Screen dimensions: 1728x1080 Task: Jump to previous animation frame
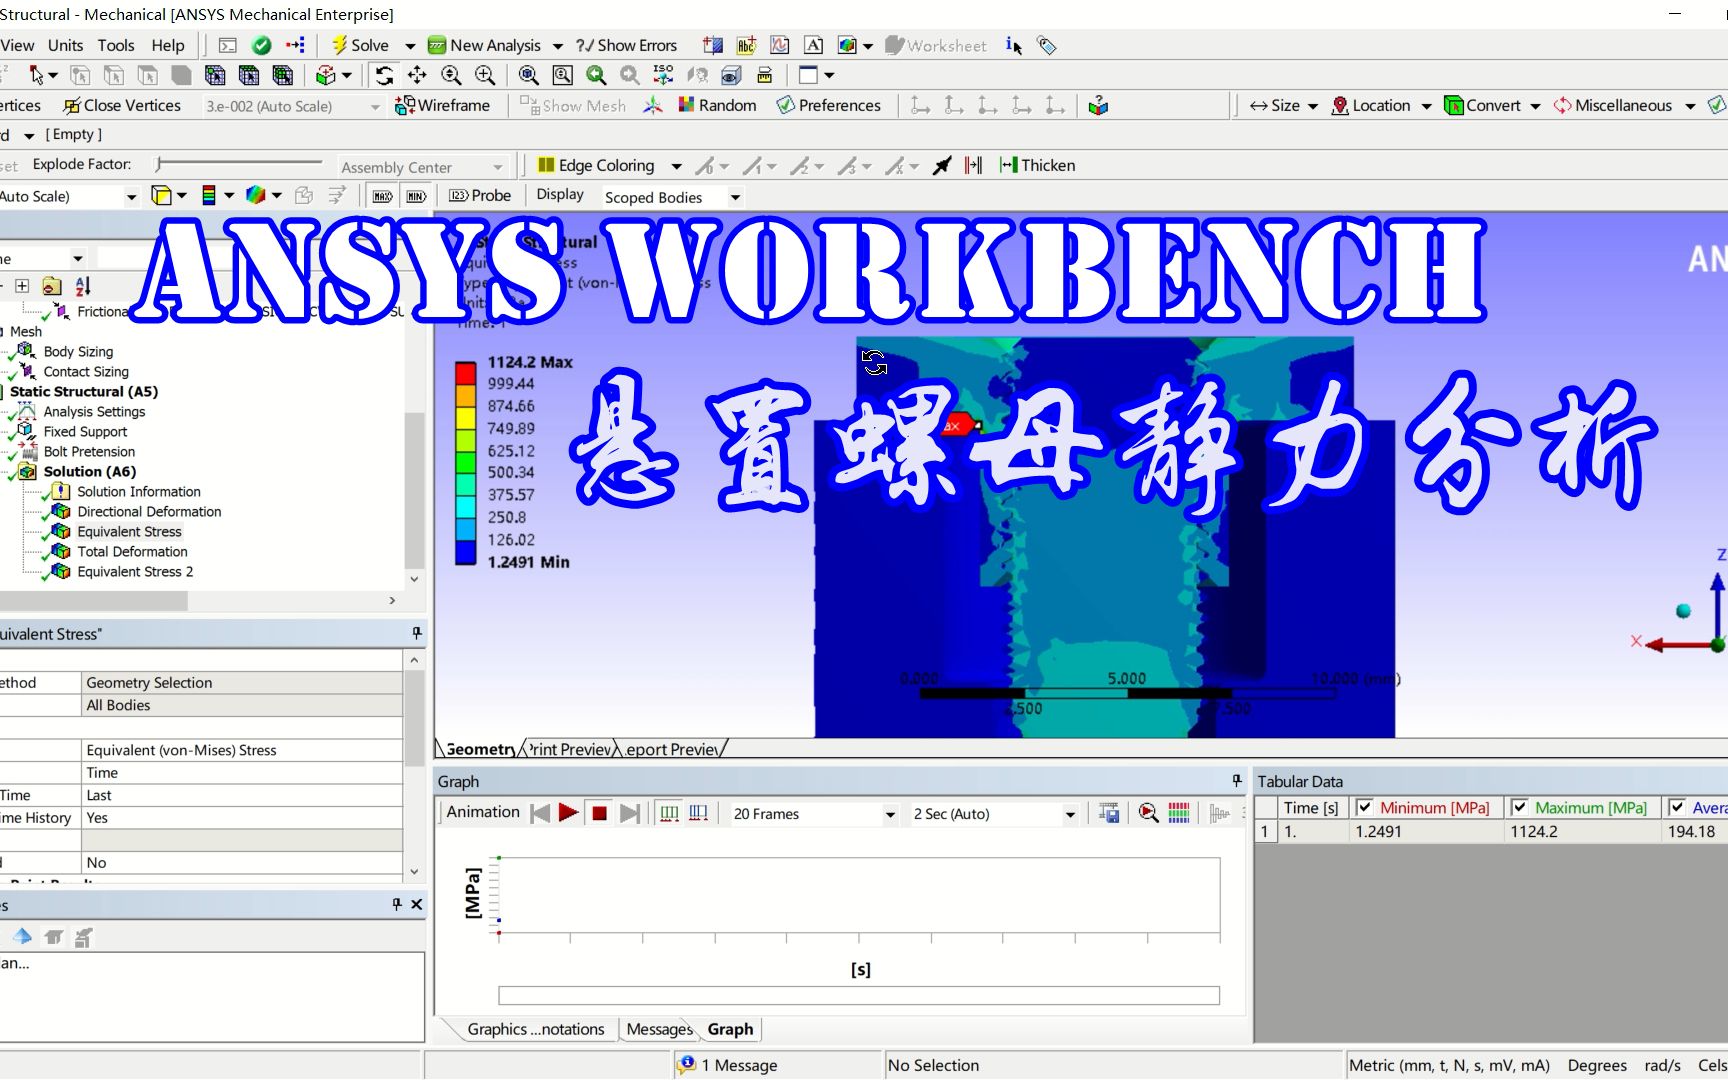540,813
